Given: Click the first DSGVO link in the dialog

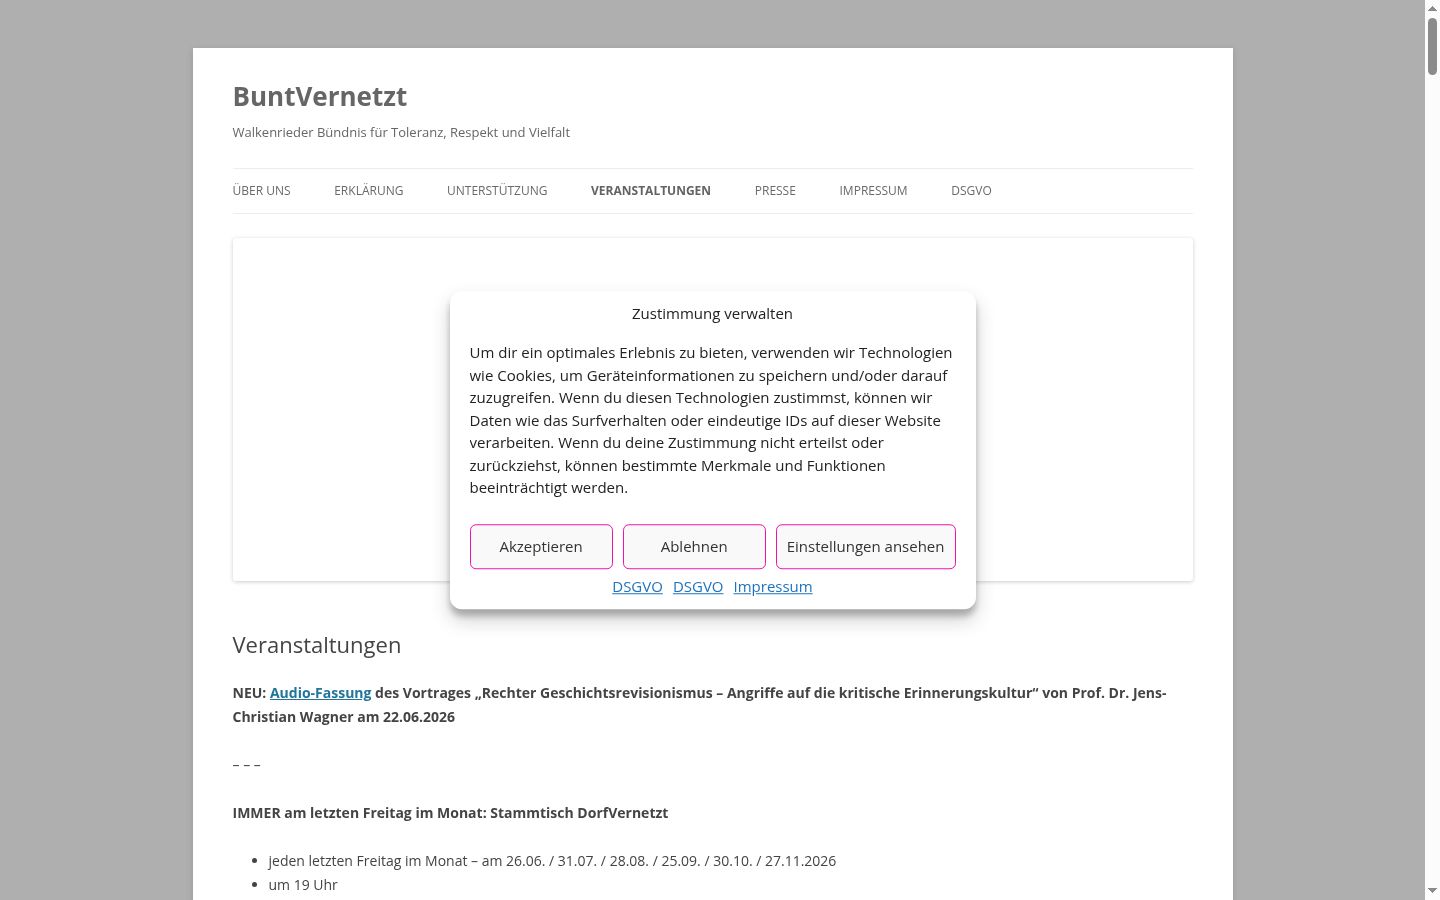Looking at the screenshot, I should point(637,587).
